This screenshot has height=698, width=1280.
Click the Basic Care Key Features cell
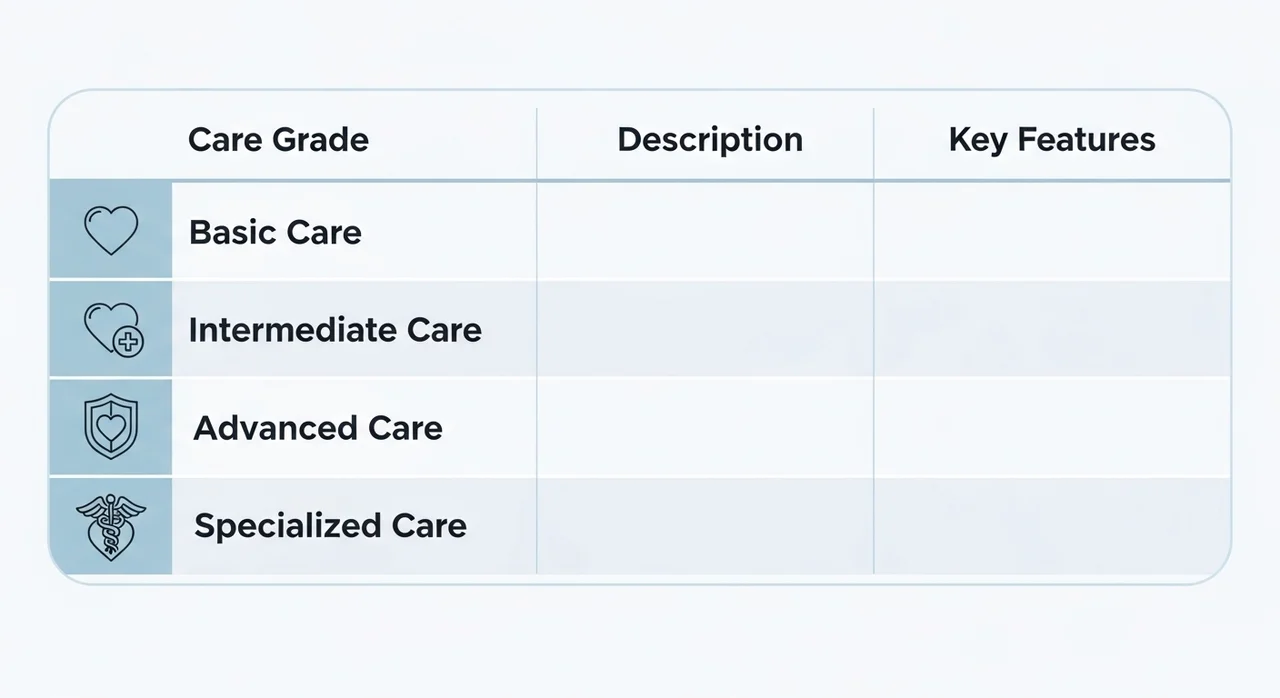(1052, 232)
